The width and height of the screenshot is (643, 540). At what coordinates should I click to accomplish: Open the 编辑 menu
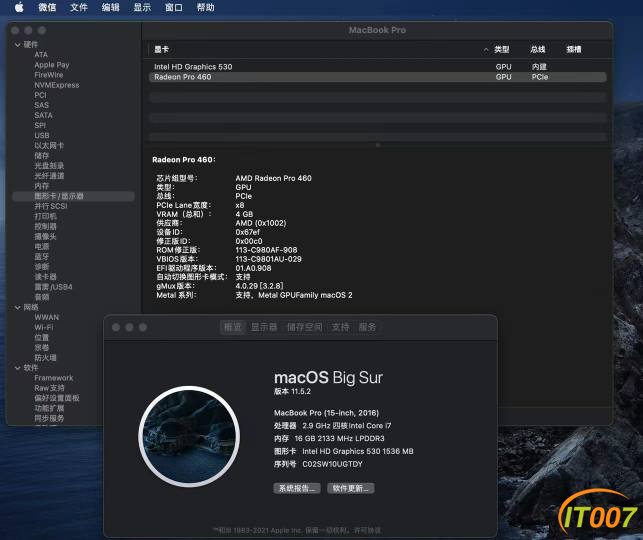pyautogui.click(x=110, y=7)
